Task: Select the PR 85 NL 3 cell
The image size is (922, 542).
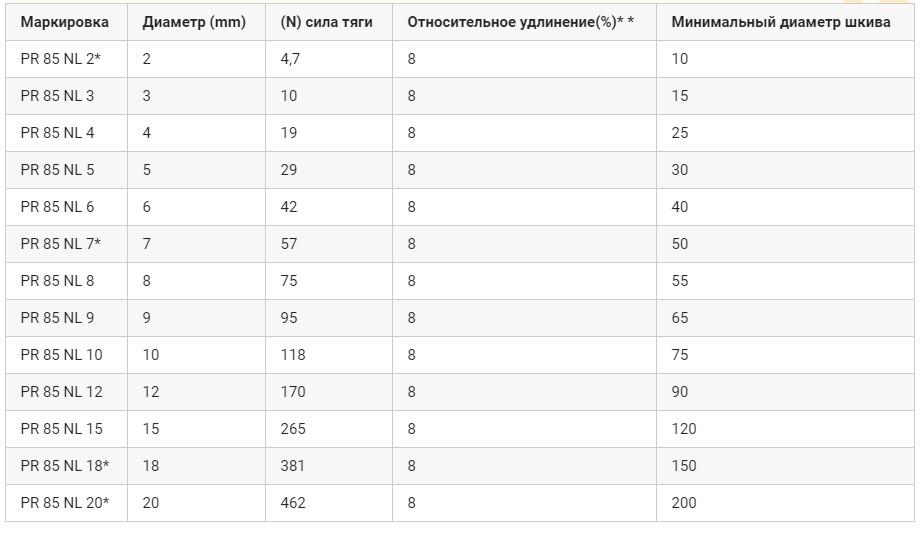Action: pos(66,96)
